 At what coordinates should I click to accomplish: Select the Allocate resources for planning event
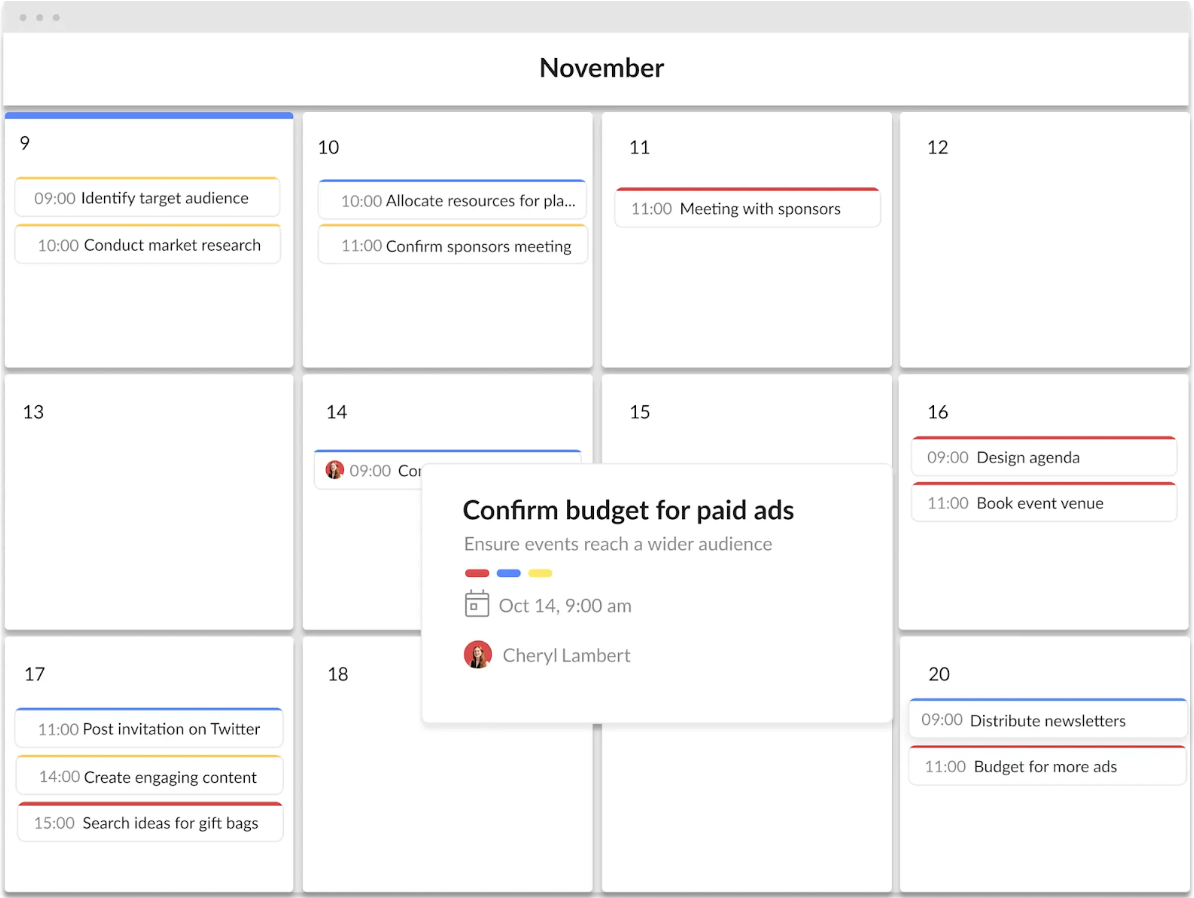pyautogui.click(x=452, y=199)
